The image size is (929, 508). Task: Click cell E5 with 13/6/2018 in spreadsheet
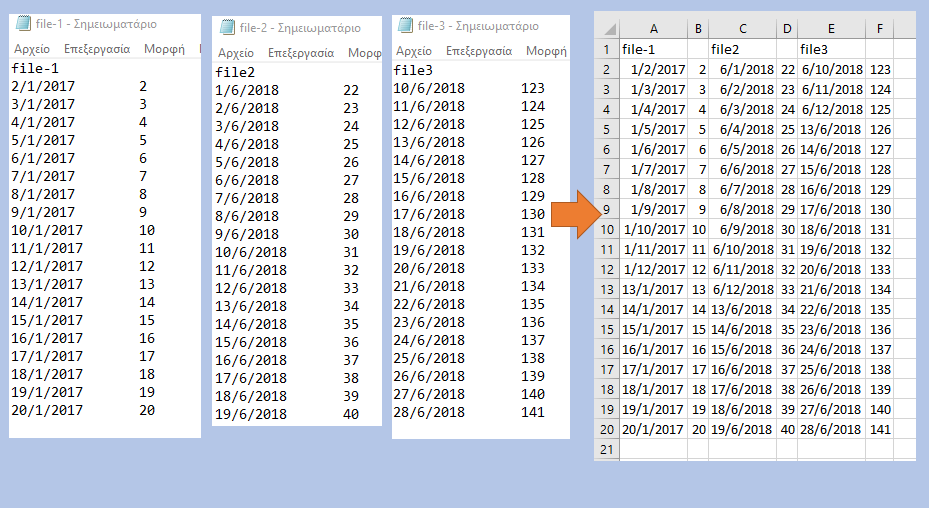coord(831,129)
